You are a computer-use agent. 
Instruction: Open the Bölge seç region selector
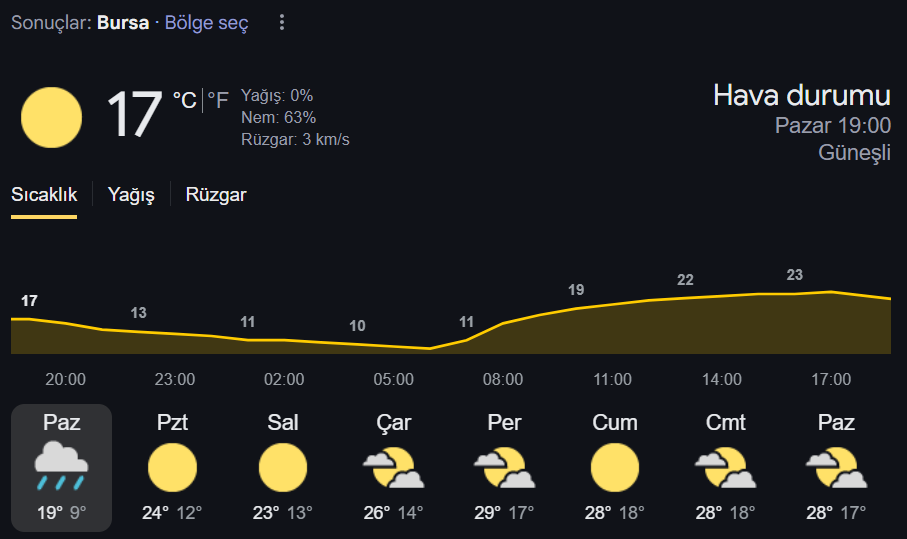pyautogui.click(x=207, y=23)
